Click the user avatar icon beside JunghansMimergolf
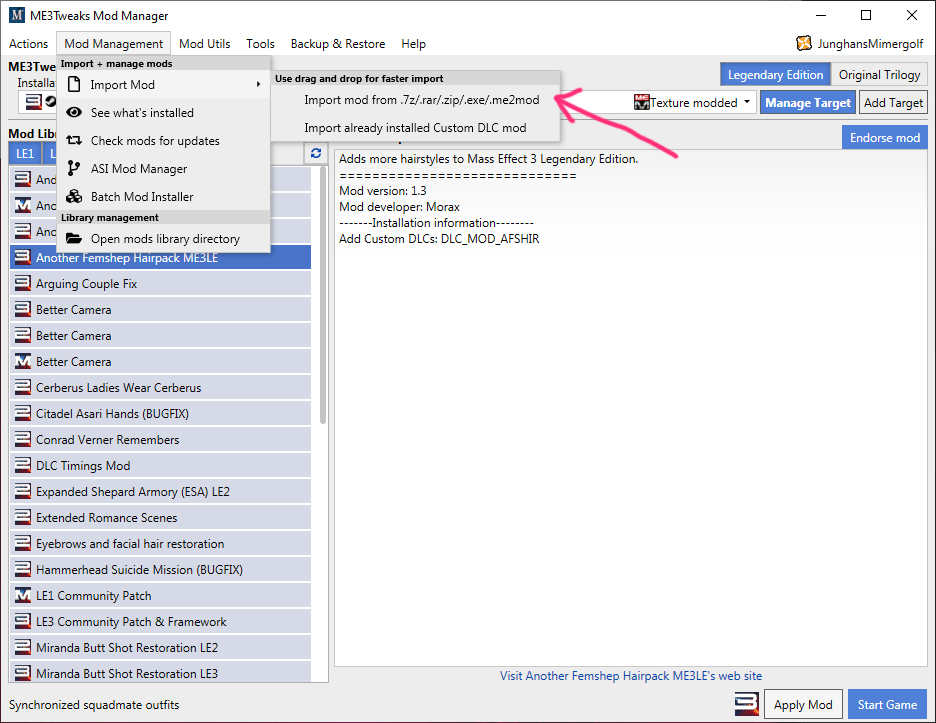The image size is (936, 723). click(x=804, y=43)
